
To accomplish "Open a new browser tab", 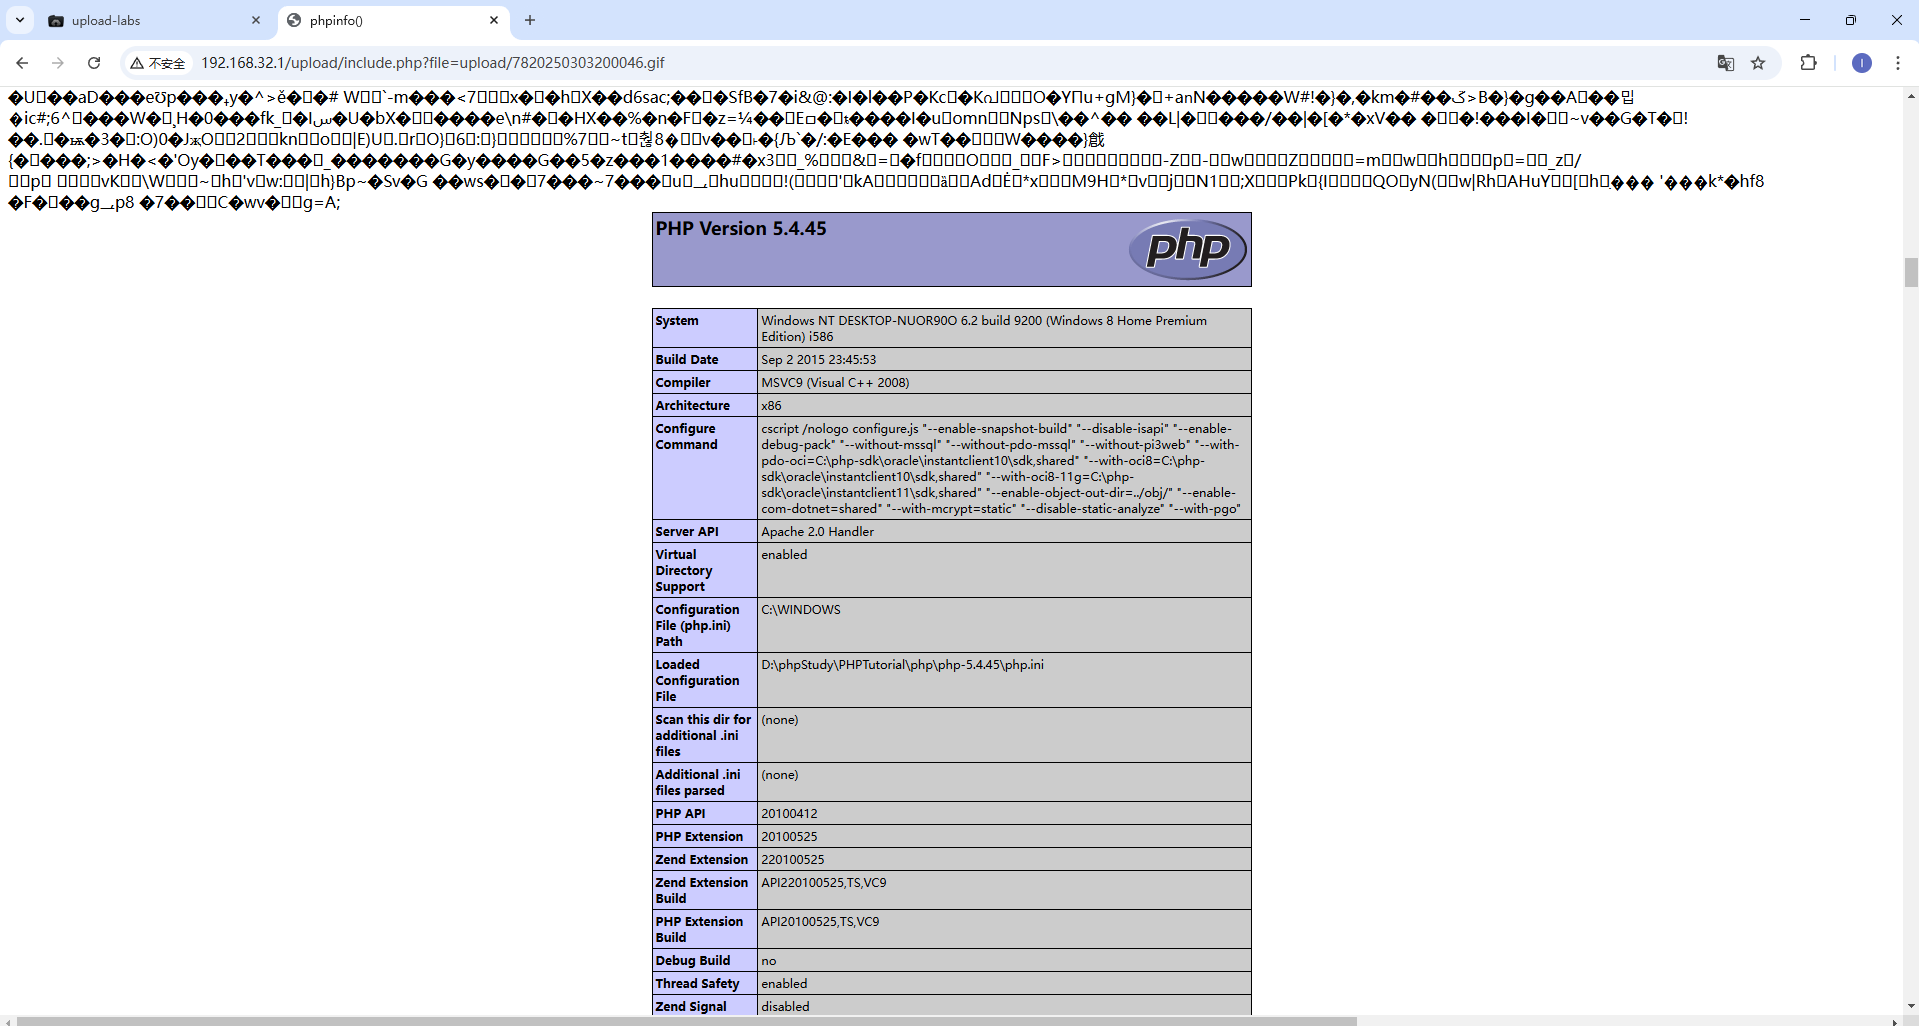I will 530,20.
